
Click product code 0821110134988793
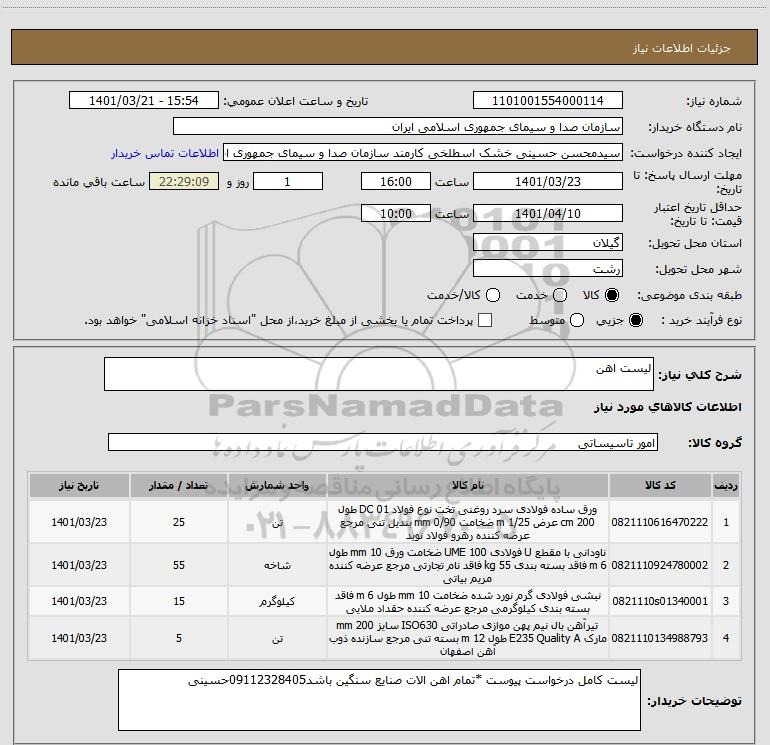coord(660,638)
